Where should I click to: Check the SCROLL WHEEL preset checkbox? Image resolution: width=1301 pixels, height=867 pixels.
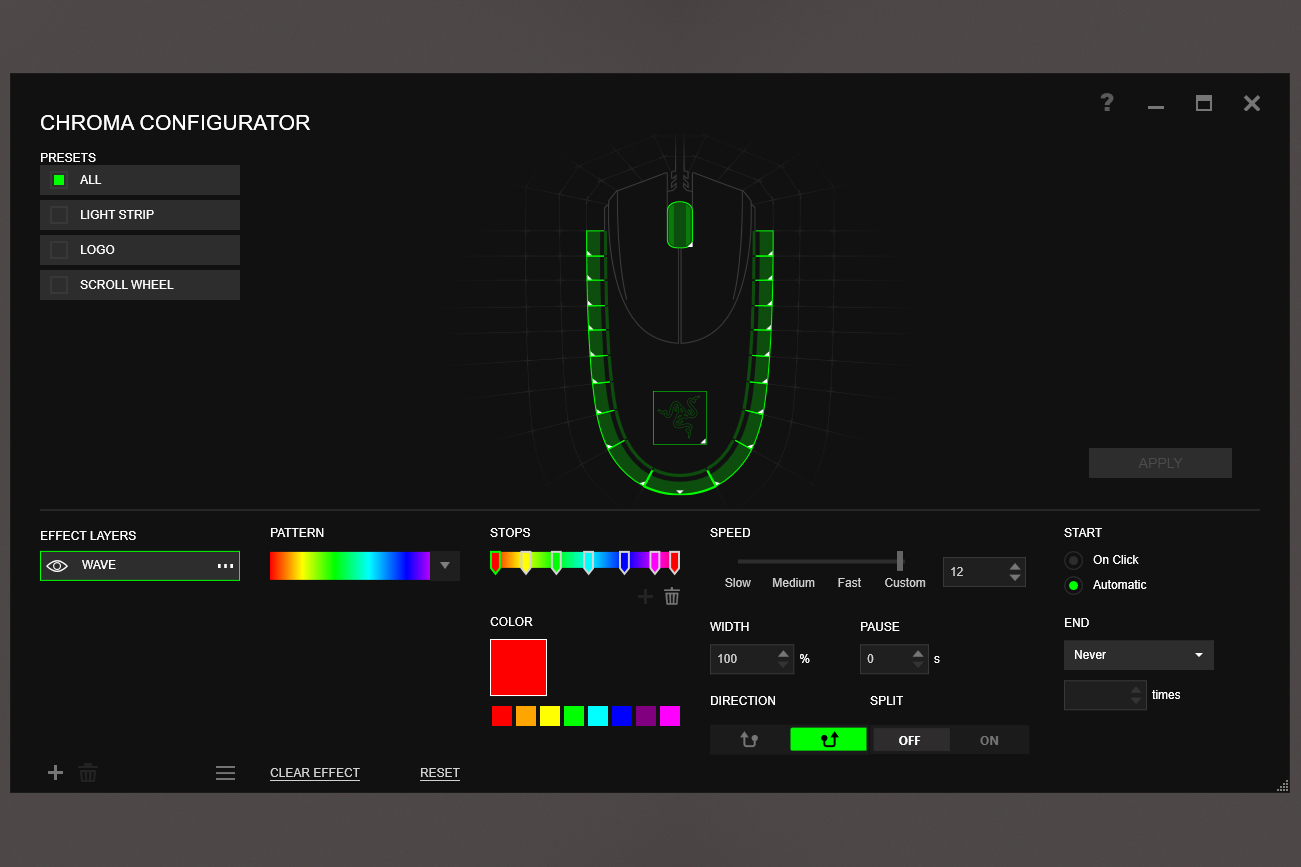point(59,285)
